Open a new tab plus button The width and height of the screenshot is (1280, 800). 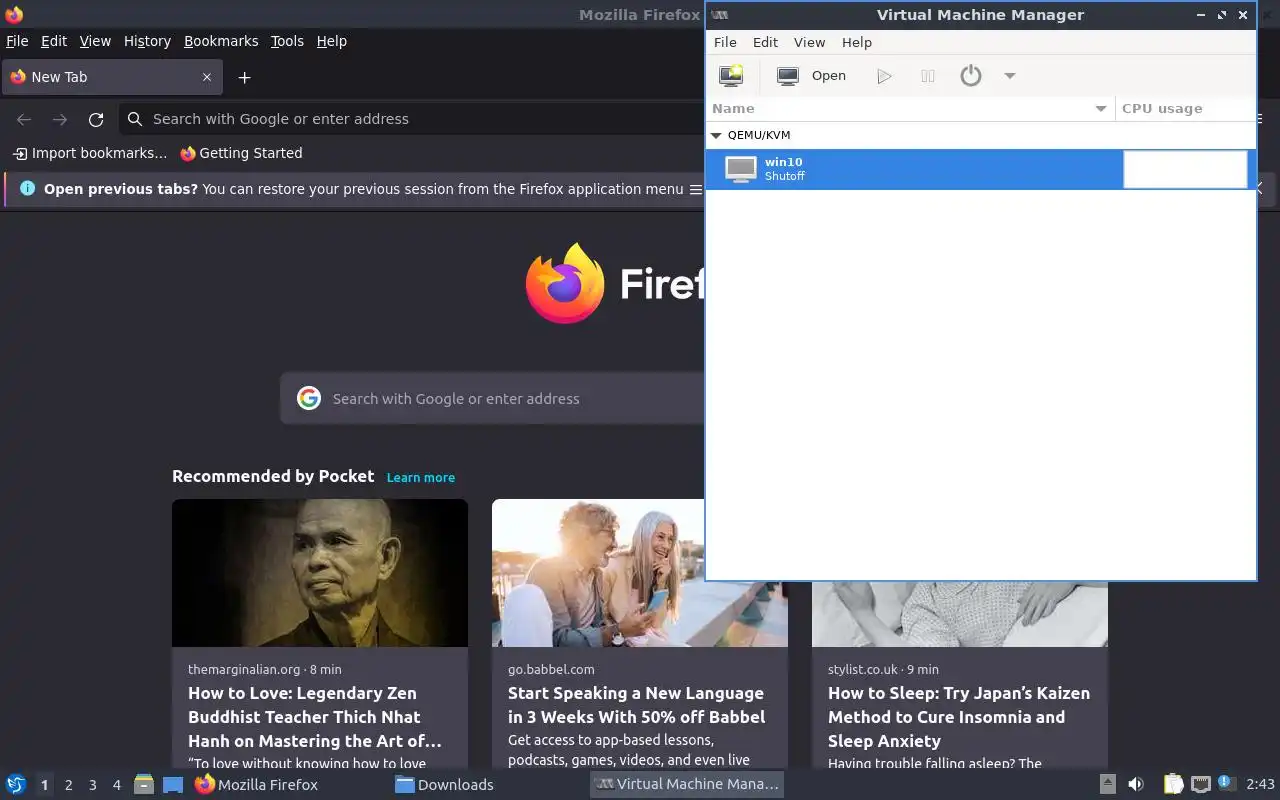pos(244,77)
